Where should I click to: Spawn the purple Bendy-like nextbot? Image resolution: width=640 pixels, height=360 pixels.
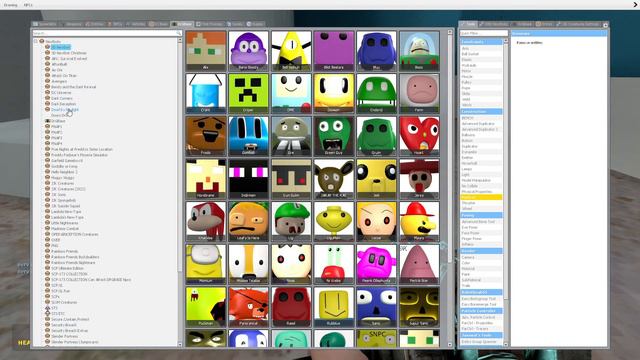249,51
